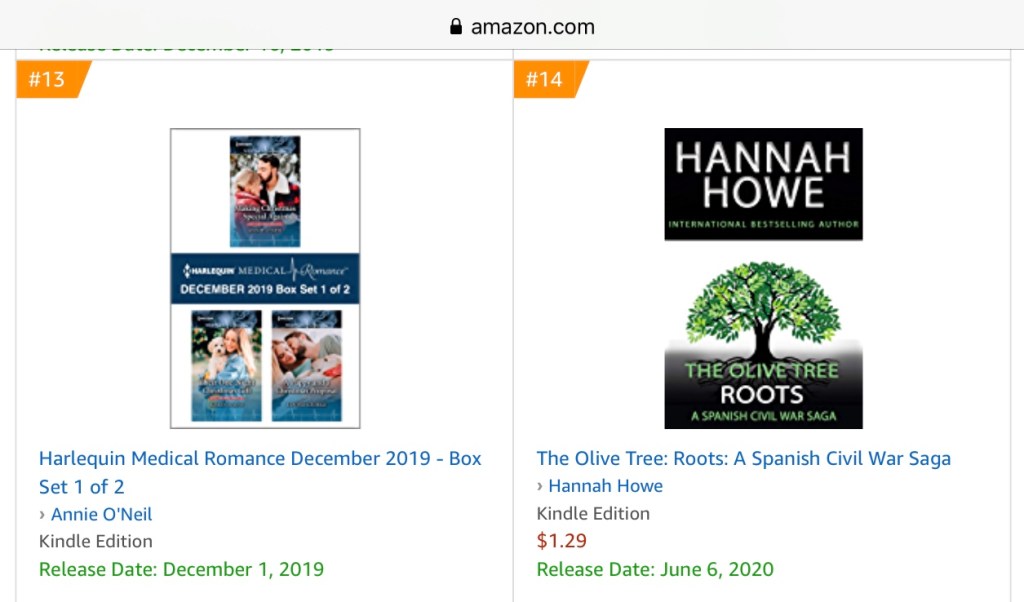Viewport: 1024px width, 602px height.
Task: Open the bottom-left puppy book cover
Action: point(226,364)
